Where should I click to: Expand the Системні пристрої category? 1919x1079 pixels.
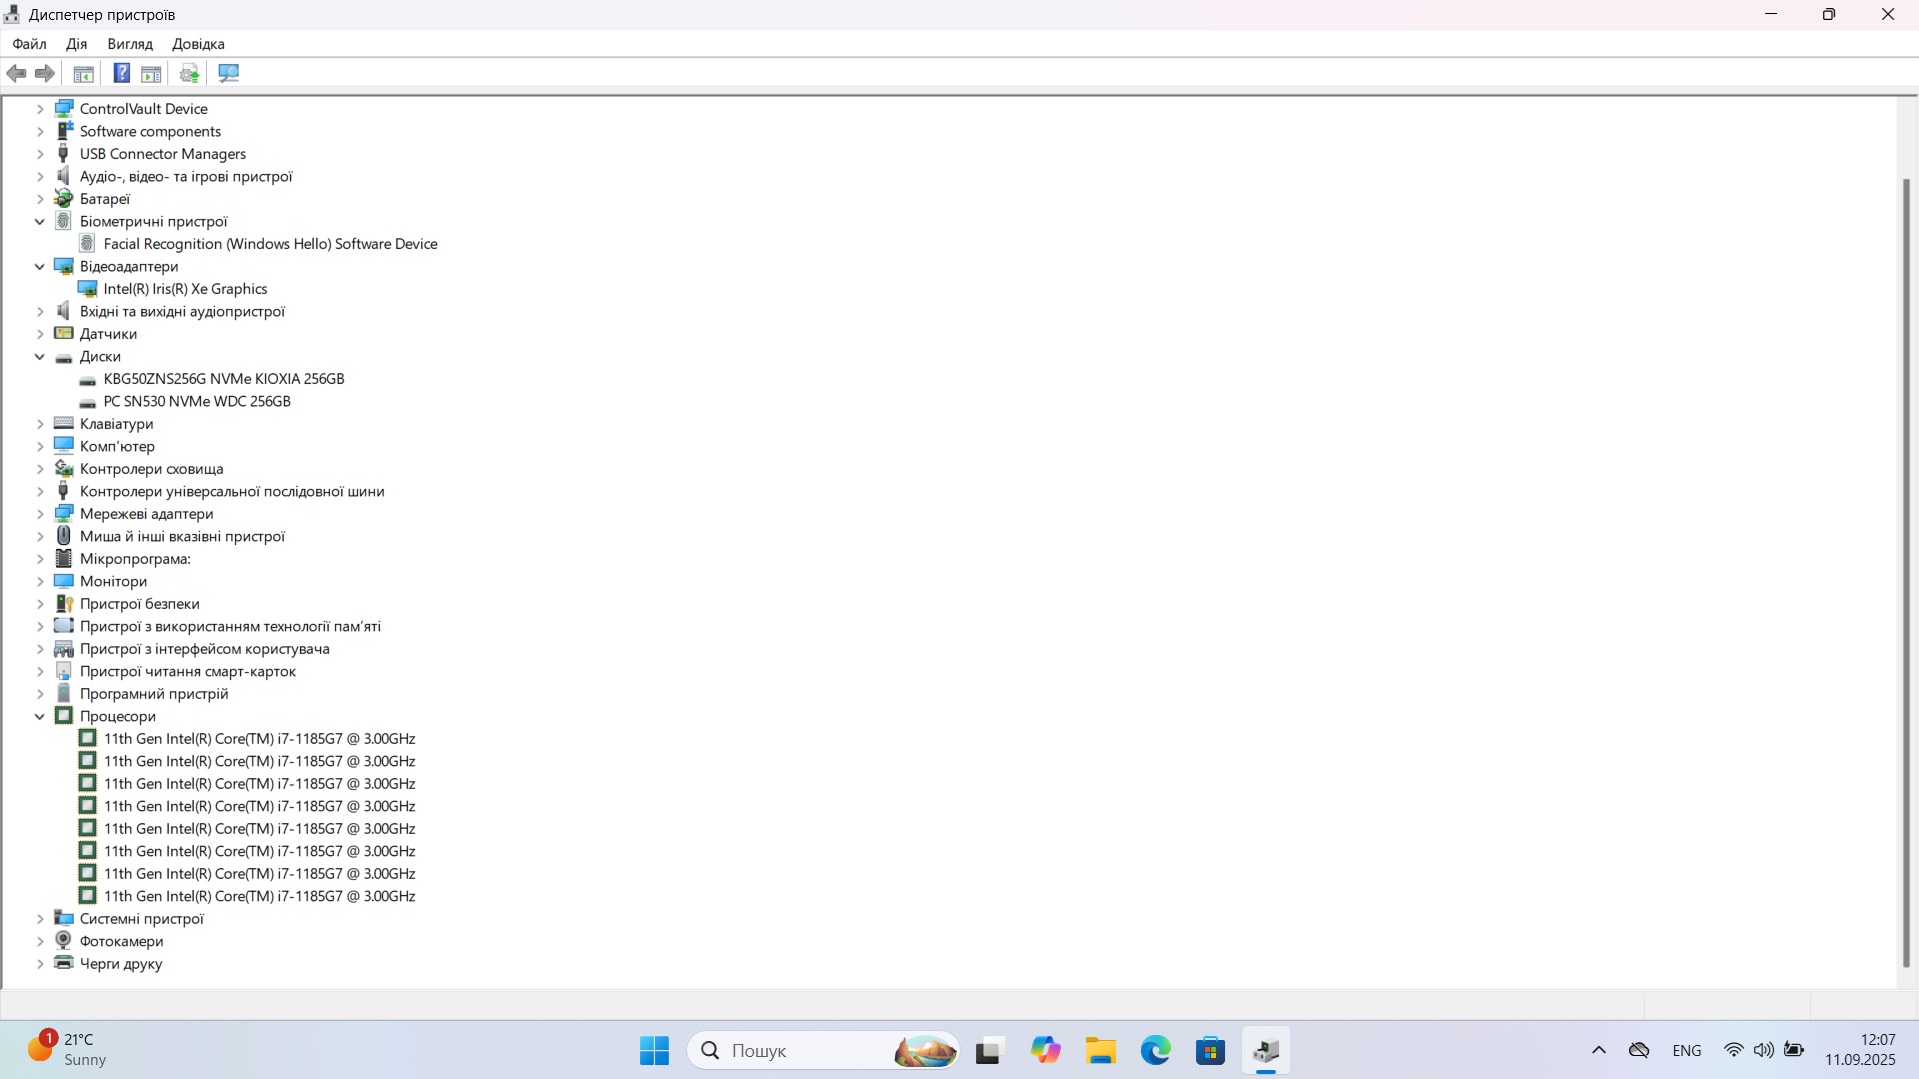pyautogui.click(x=40, y=919)
